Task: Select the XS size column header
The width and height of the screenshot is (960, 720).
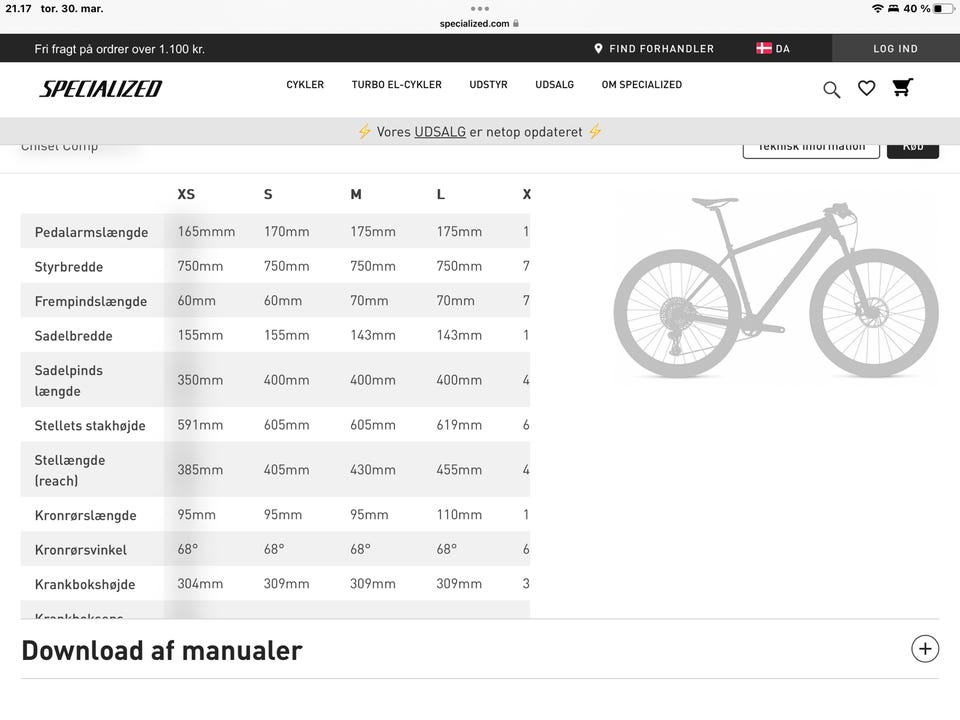Action: [x=186, y=194]
